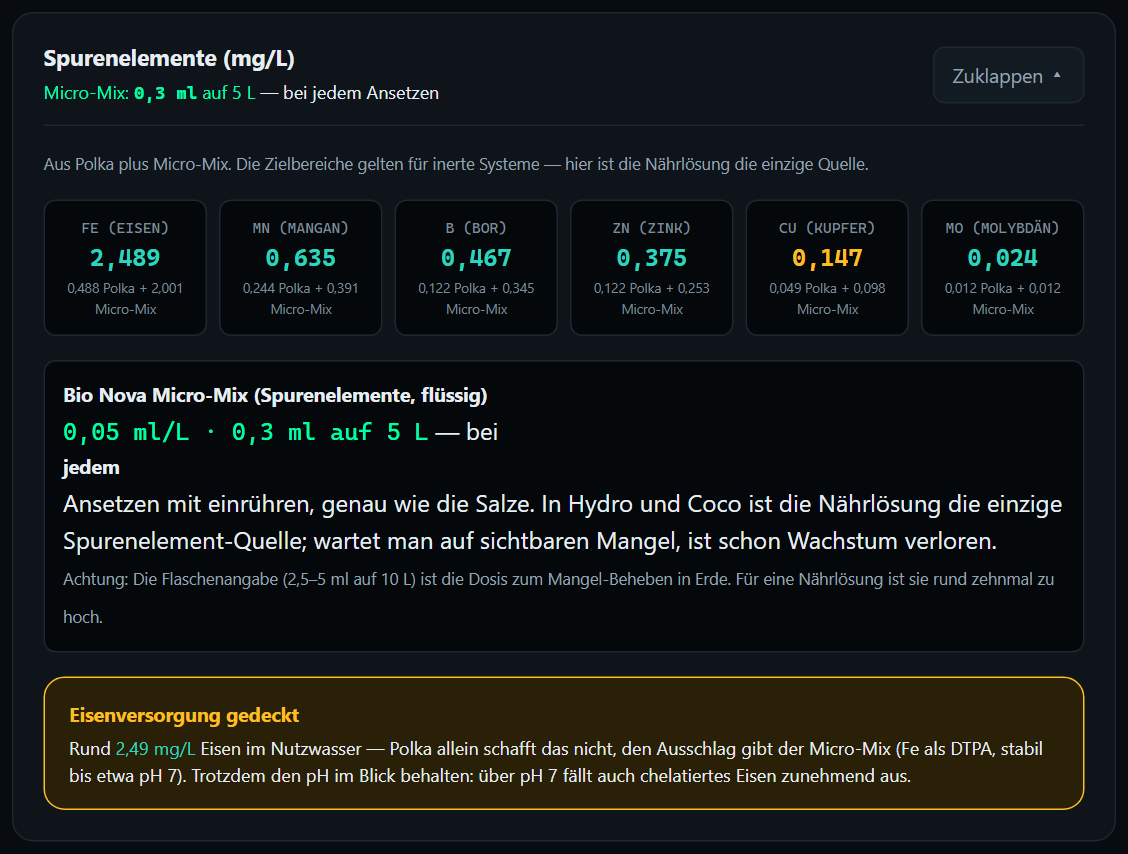Click the 'Aus Polka plus Micro-Mix' description line
This screenshot has height=854, width=1128.
(456, 164)
